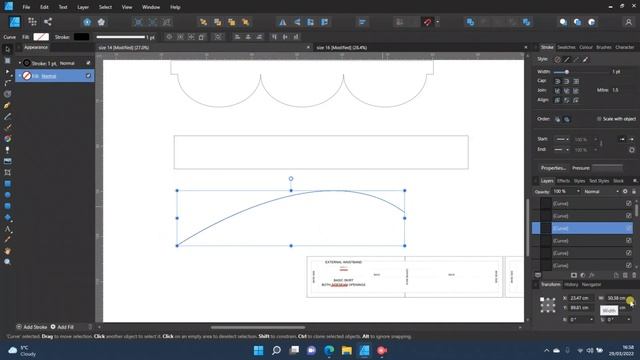The height and width of the screenshot is (360, 640).
Task: Select the Artistic Text tool
Action: pyautogui.click(x=7, y=229)
